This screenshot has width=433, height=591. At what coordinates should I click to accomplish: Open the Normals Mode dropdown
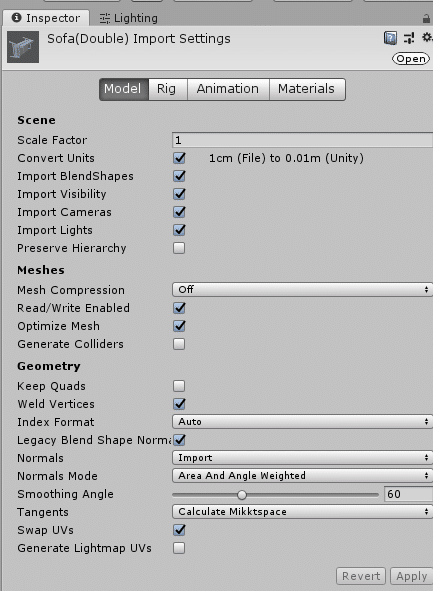tap(302, 476)
